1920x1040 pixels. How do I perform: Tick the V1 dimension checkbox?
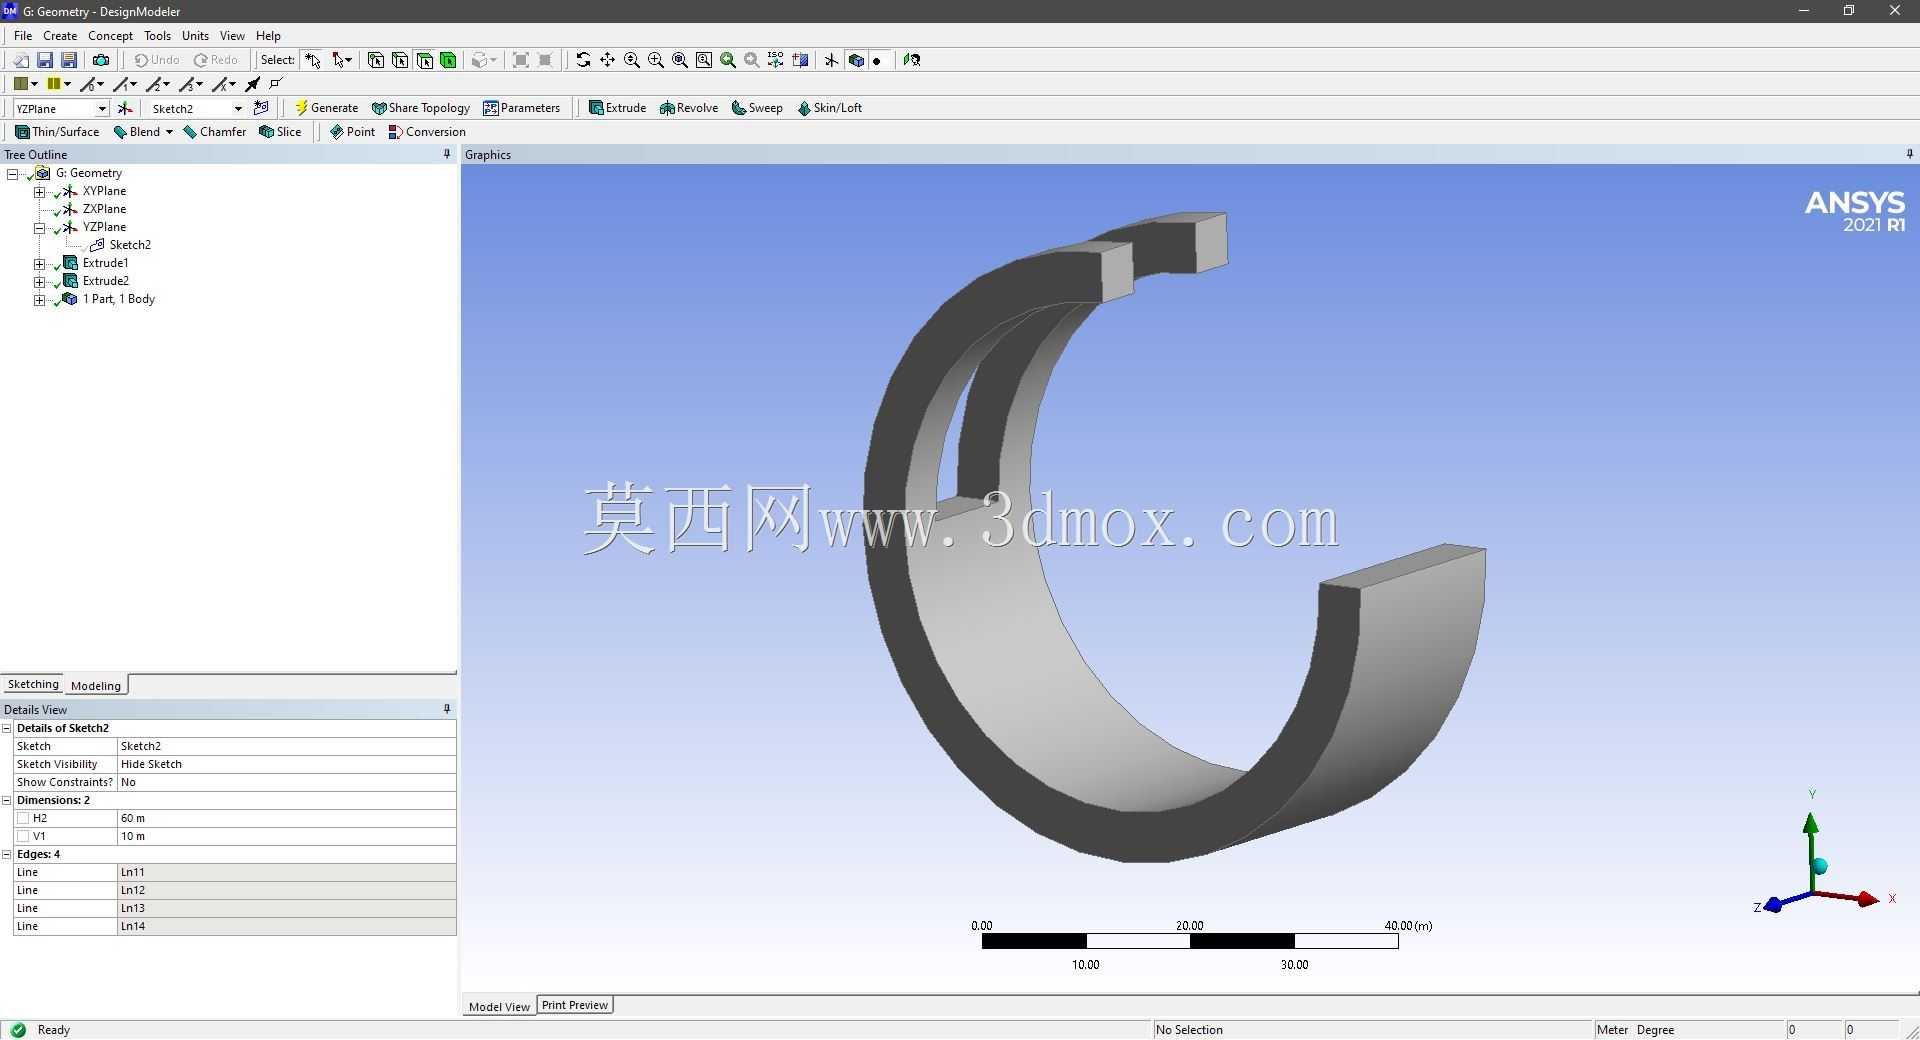tap(23, 836)
